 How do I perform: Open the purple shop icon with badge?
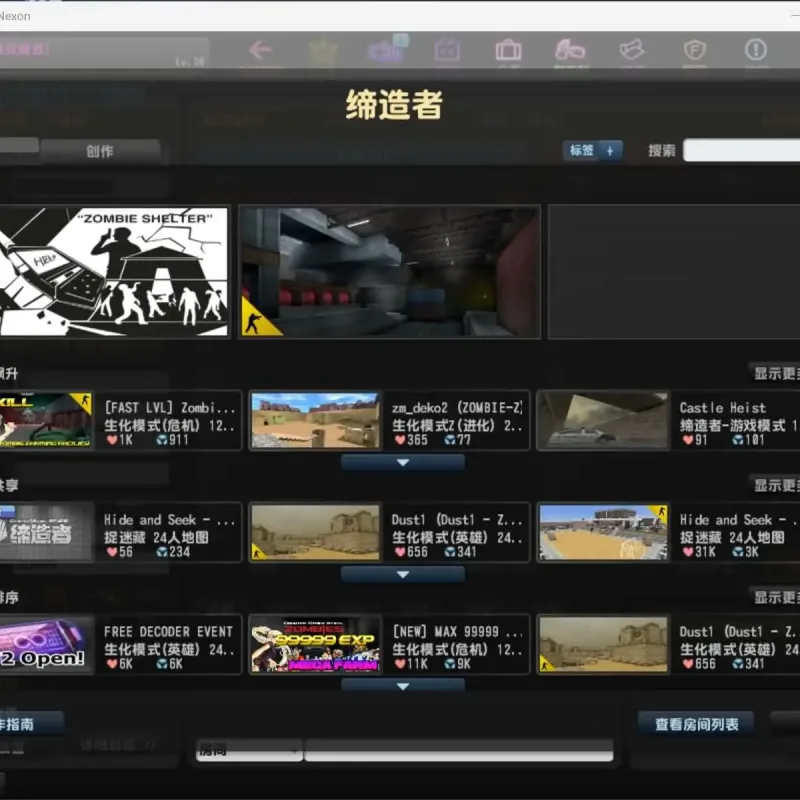pos(386,49)
